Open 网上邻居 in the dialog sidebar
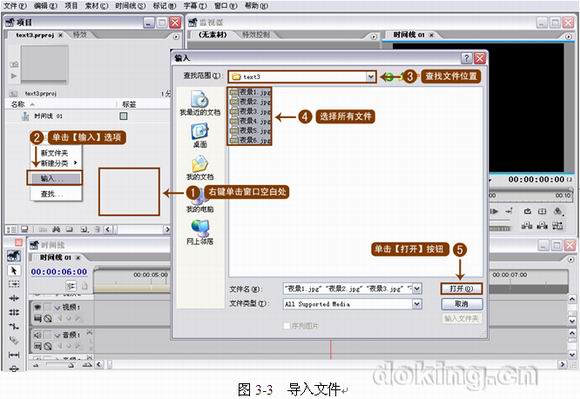 point(200,232)
